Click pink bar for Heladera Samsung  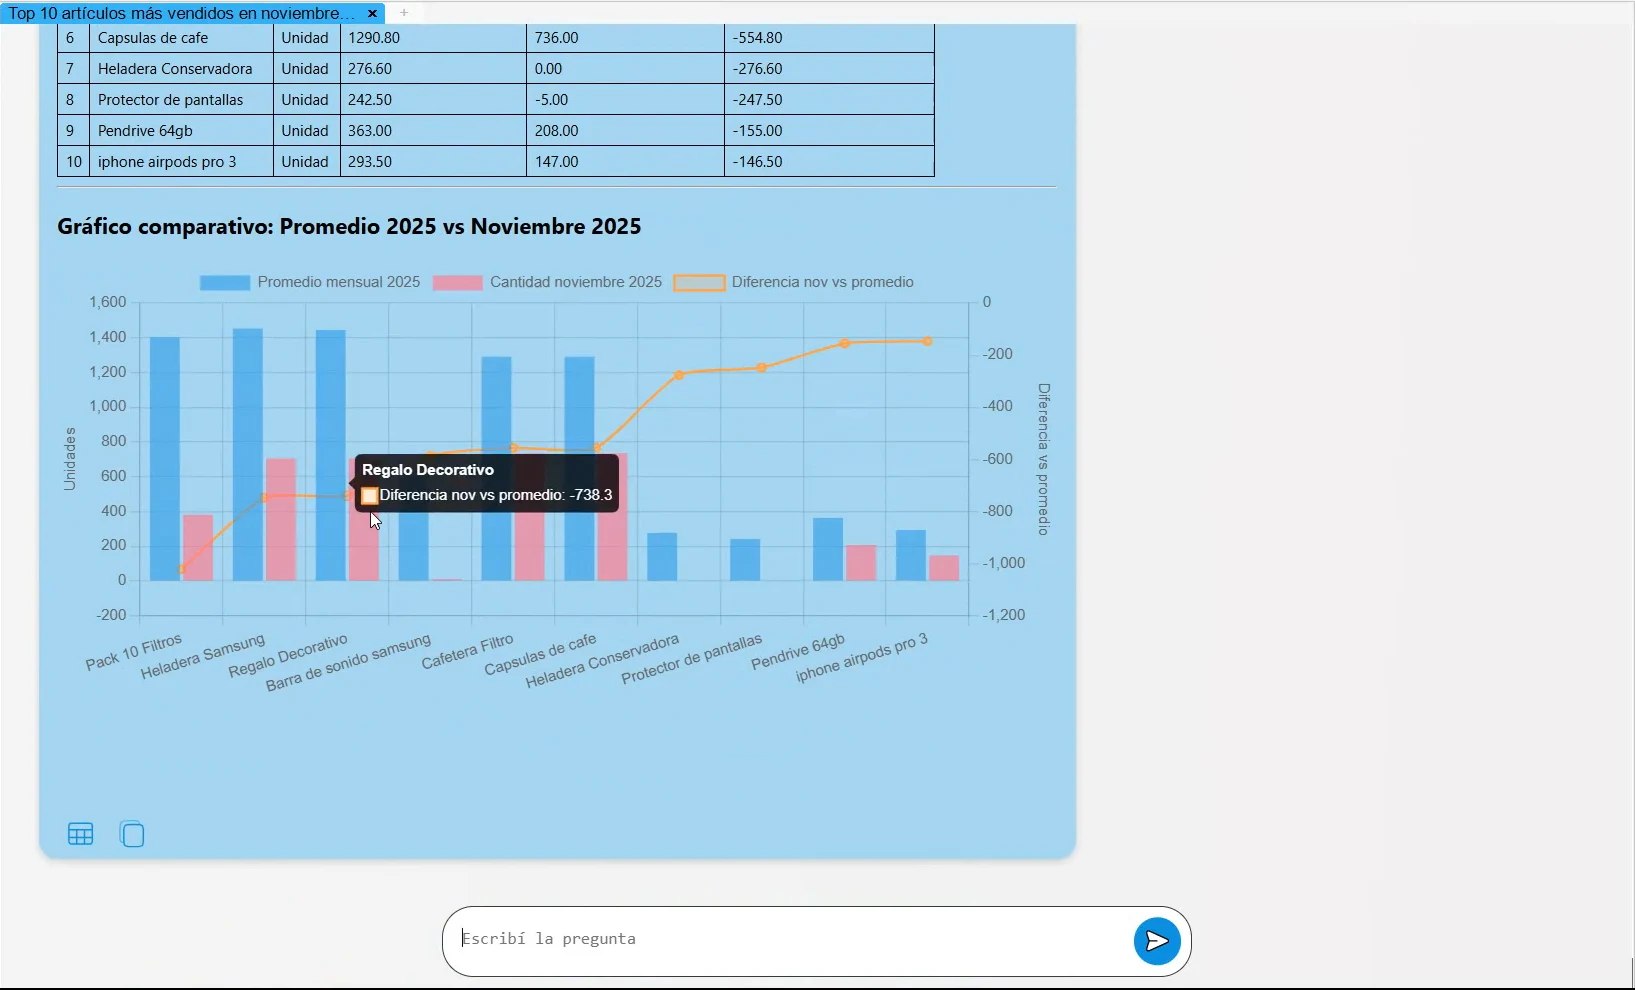tap(281, 520)
